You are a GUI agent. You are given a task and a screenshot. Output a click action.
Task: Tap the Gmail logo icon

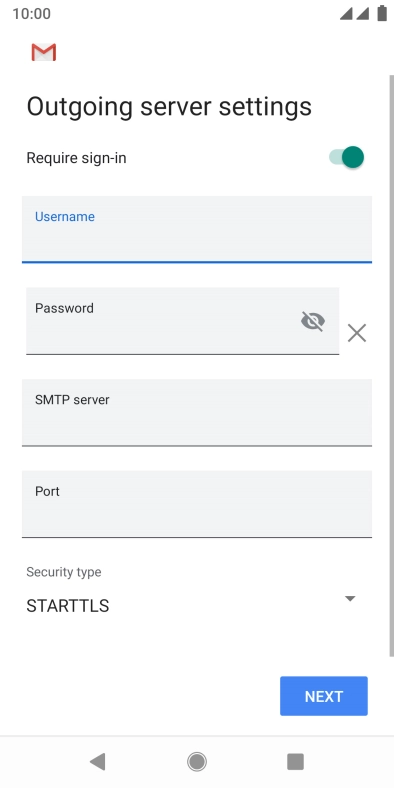pyautogui.click(x=44, y=52)
